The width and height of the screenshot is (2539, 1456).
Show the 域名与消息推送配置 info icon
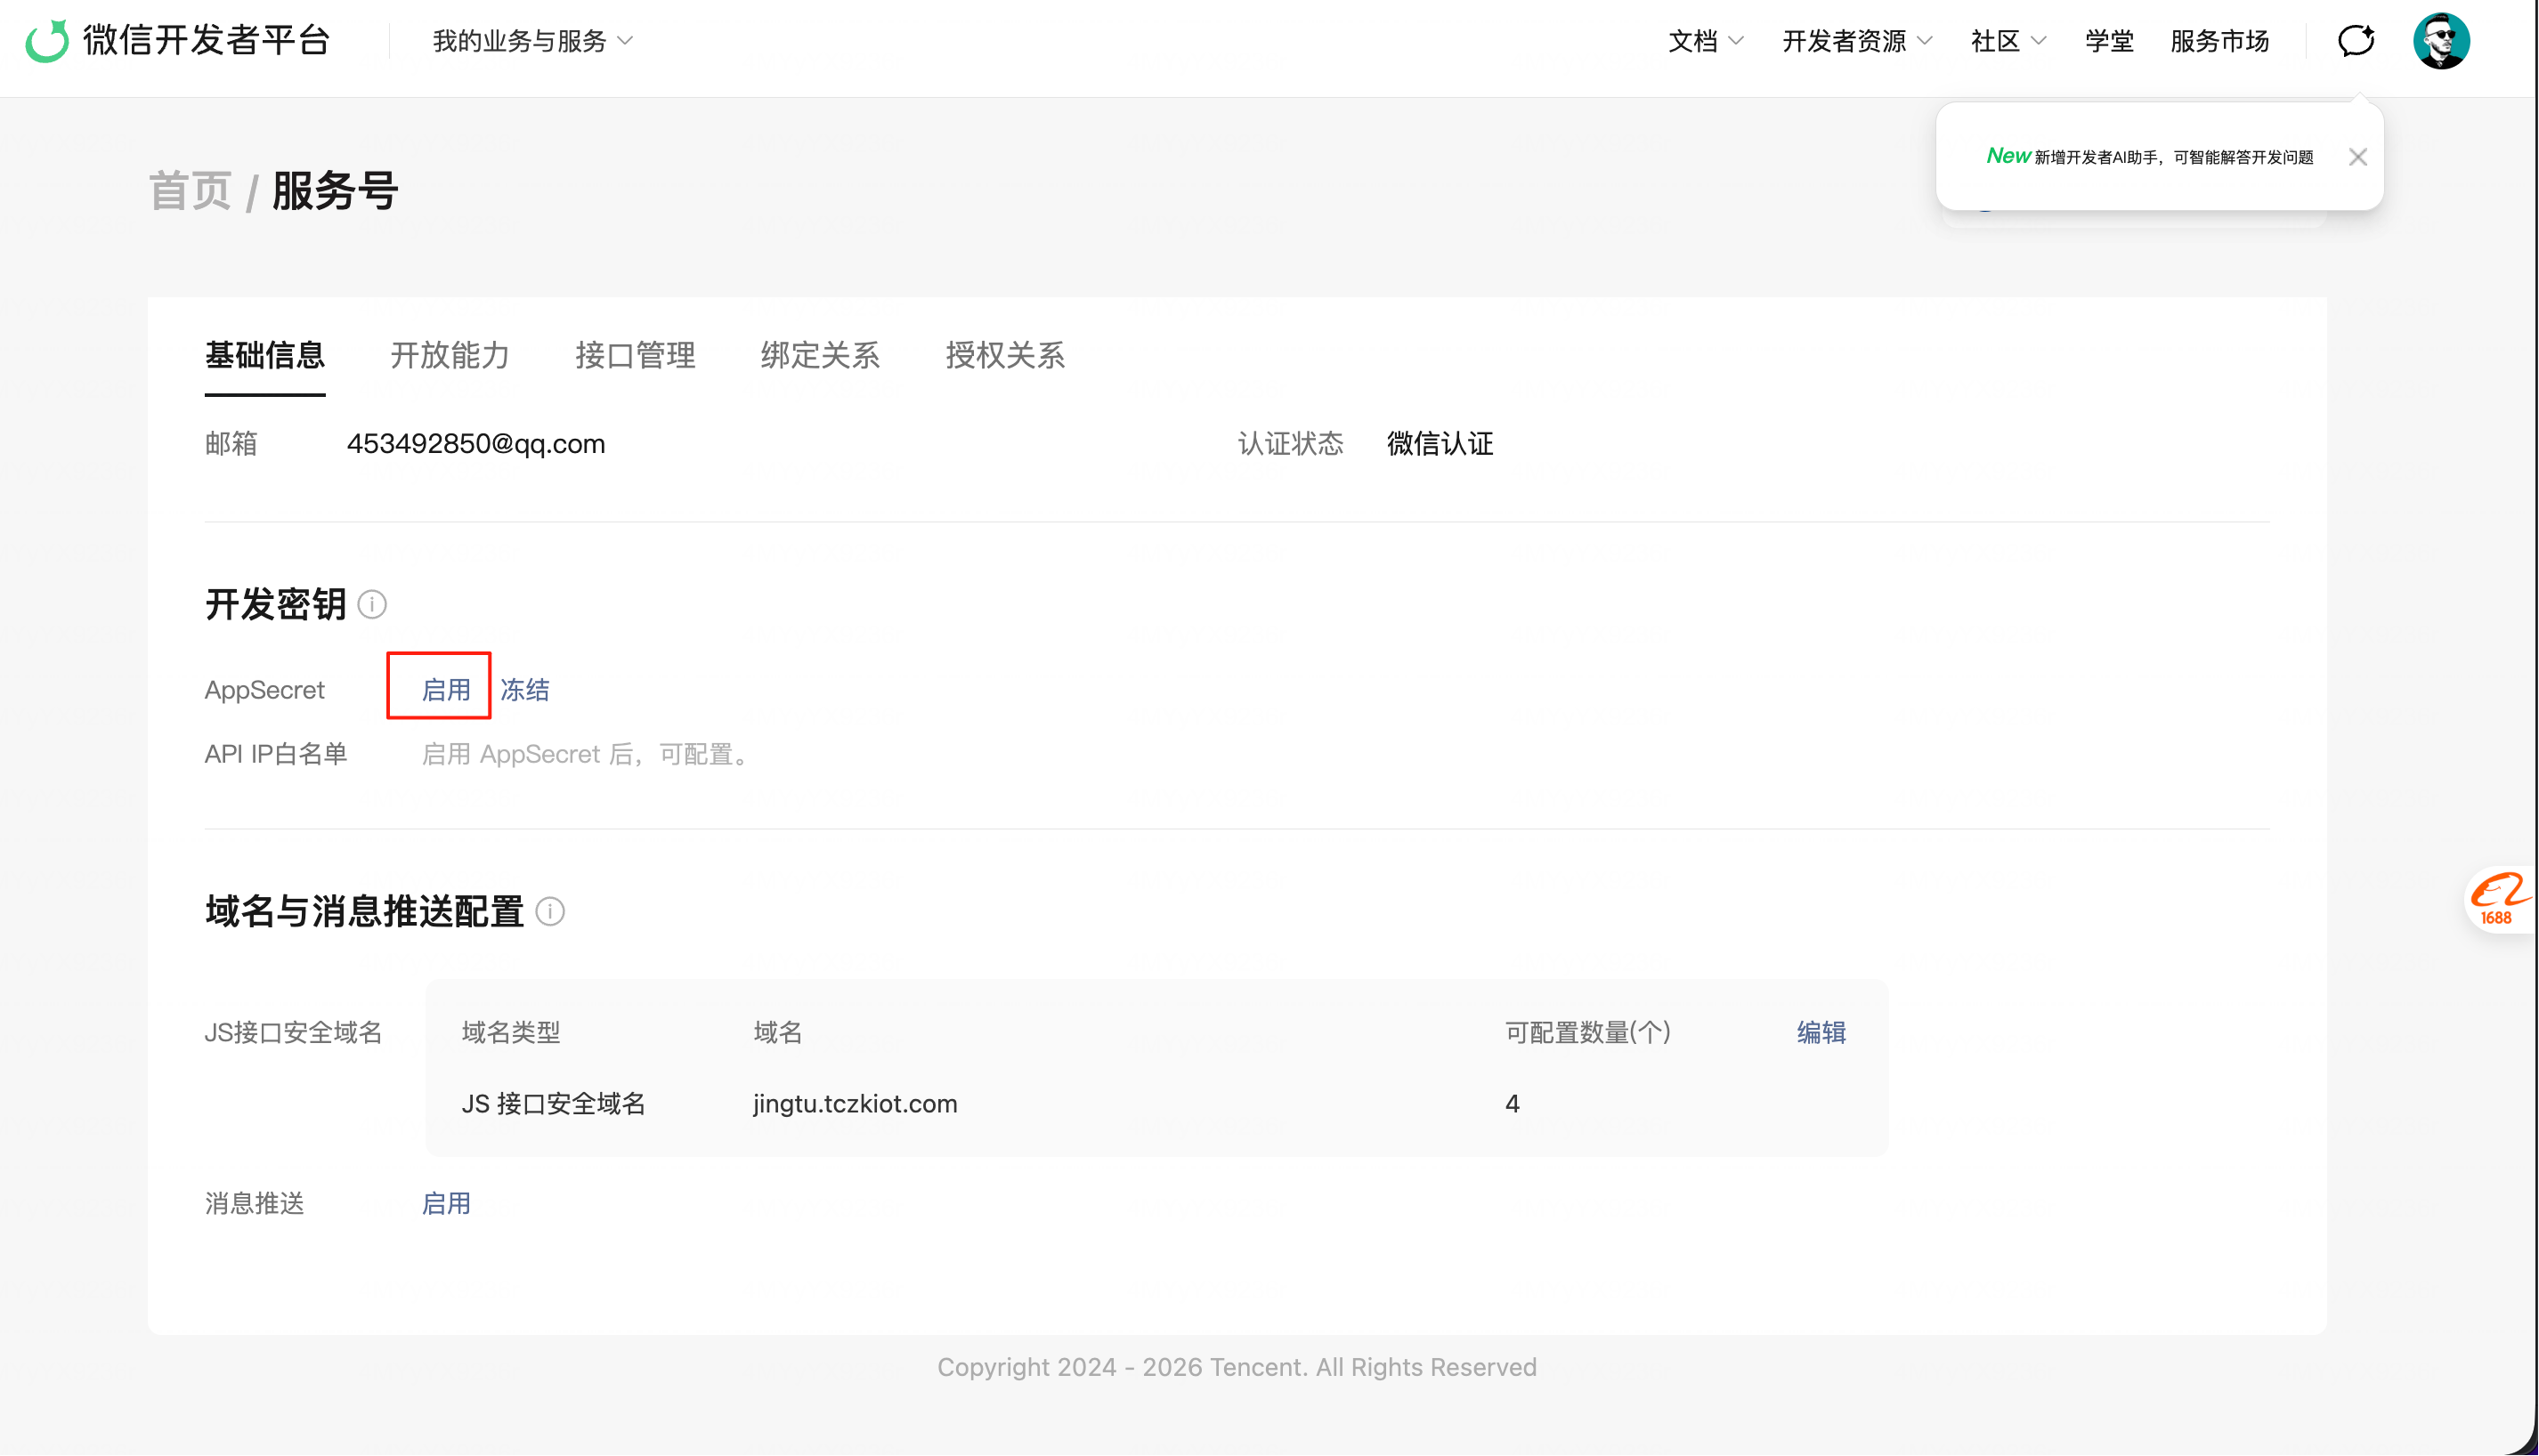tap(550, 912)
